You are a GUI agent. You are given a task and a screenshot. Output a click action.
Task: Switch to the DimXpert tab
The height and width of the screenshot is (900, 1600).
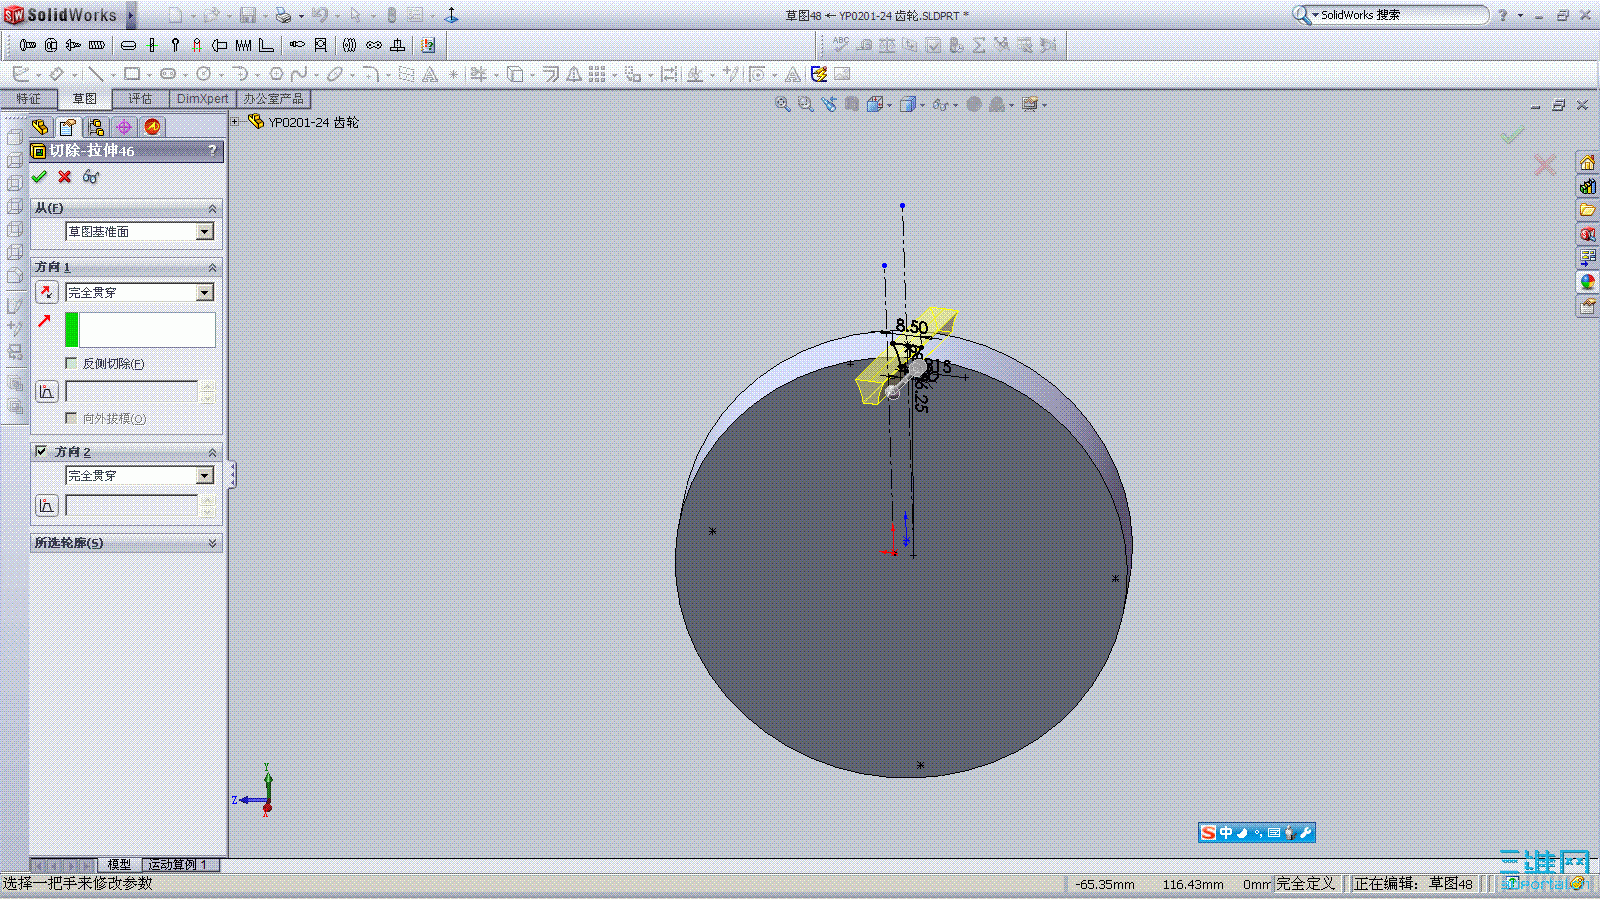click(x=202, y=99)
